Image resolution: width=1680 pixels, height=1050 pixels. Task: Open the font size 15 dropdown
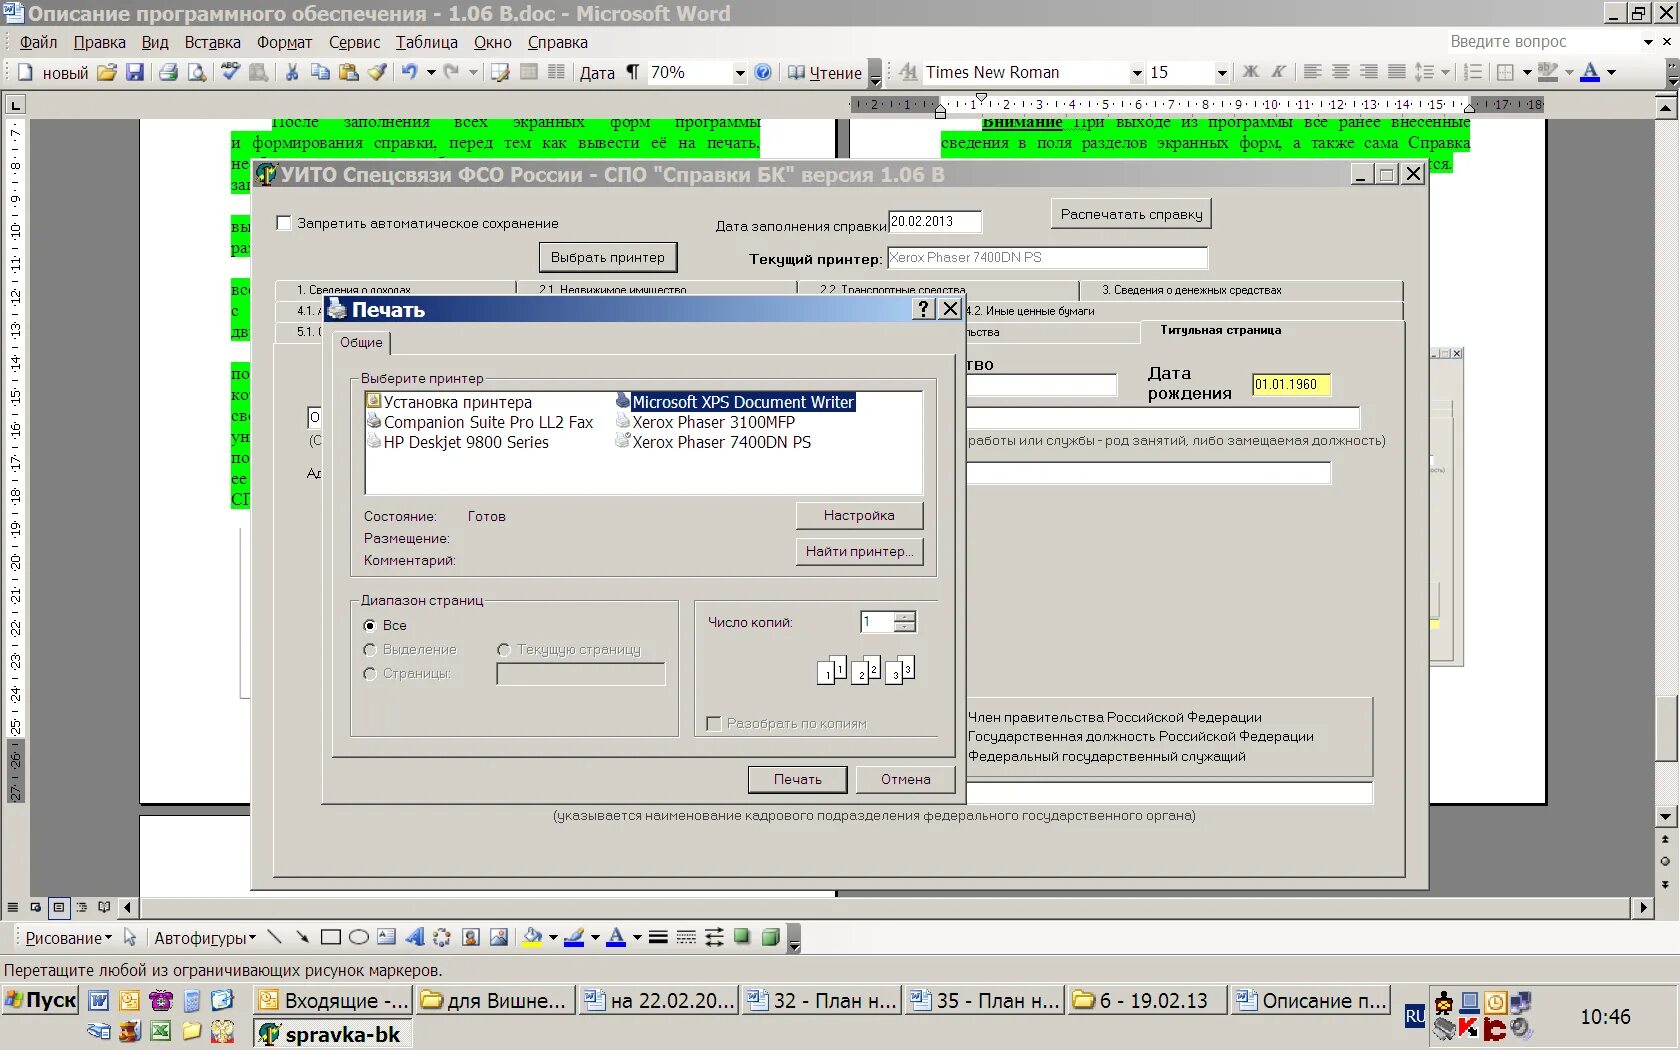tap(1221, 72)
